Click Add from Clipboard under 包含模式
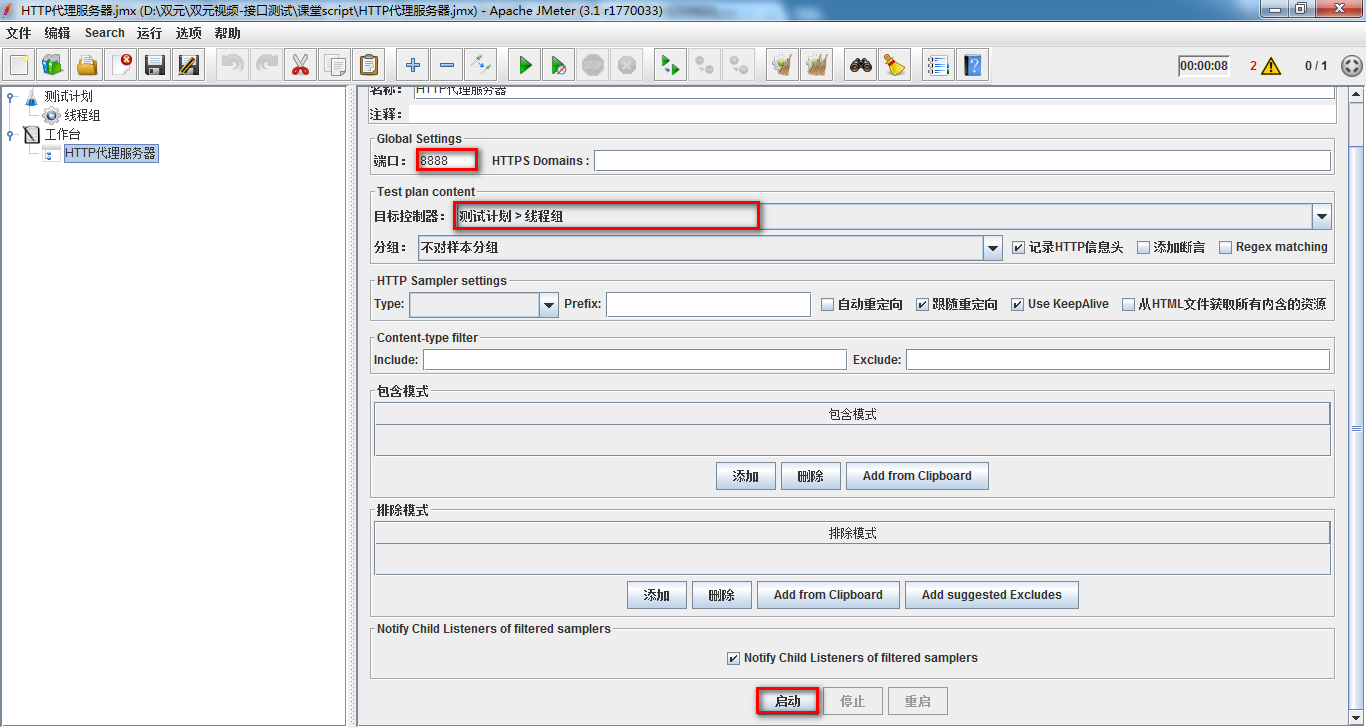The image size is (1366, 728). [x=917, y=476]
